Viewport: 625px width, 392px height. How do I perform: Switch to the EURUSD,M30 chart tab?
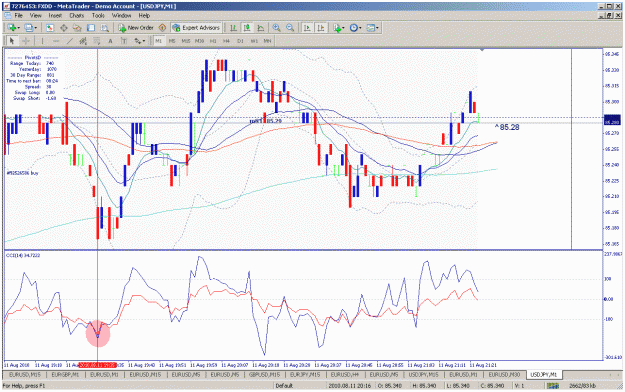pos(504,375)
